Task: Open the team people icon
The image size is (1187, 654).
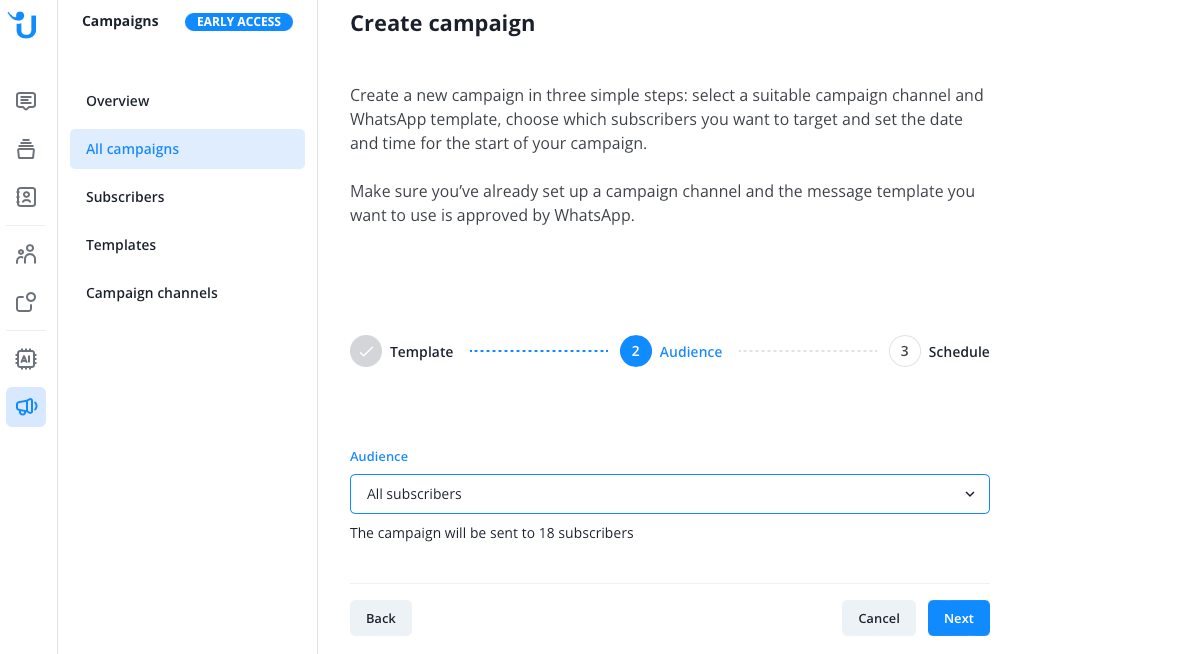Action: 26,254
